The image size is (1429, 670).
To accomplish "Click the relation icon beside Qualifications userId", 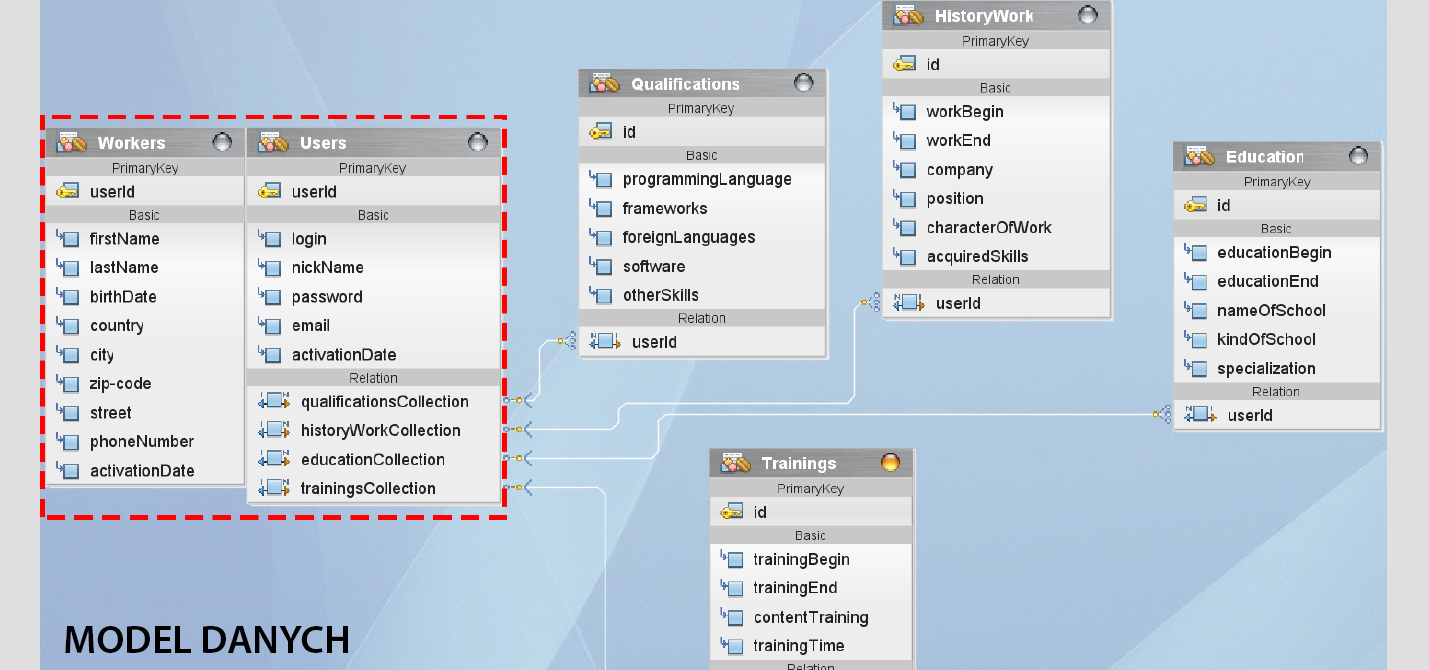I will pos(605,342).
